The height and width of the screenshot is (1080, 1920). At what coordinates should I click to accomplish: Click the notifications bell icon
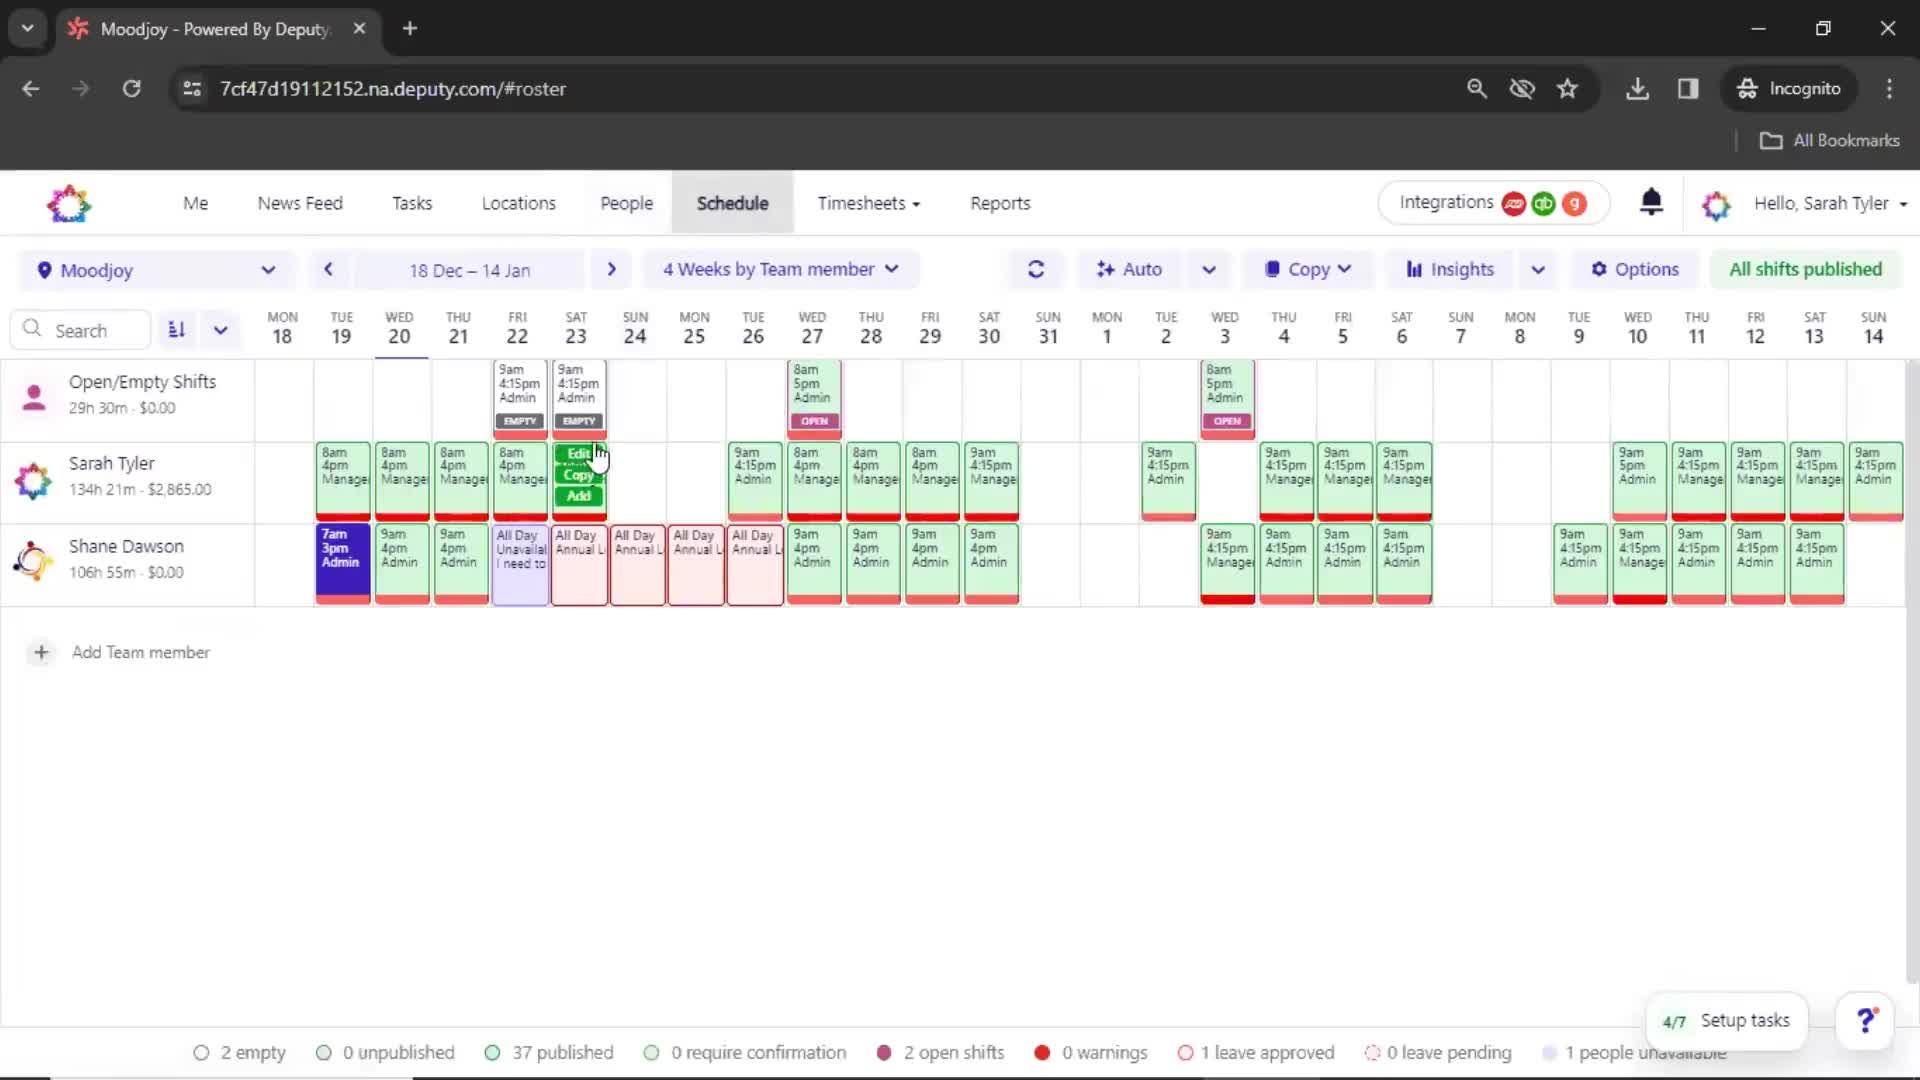pos(1651,203)
